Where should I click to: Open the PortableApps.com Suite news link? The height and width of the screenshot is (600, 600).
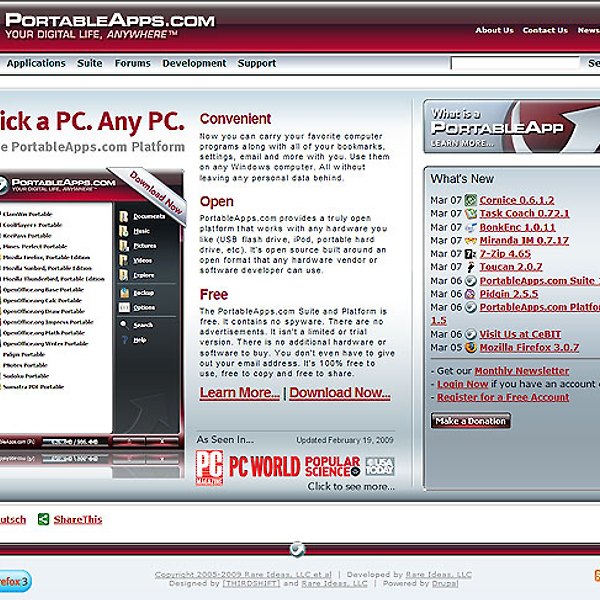[x=540, y=281]
